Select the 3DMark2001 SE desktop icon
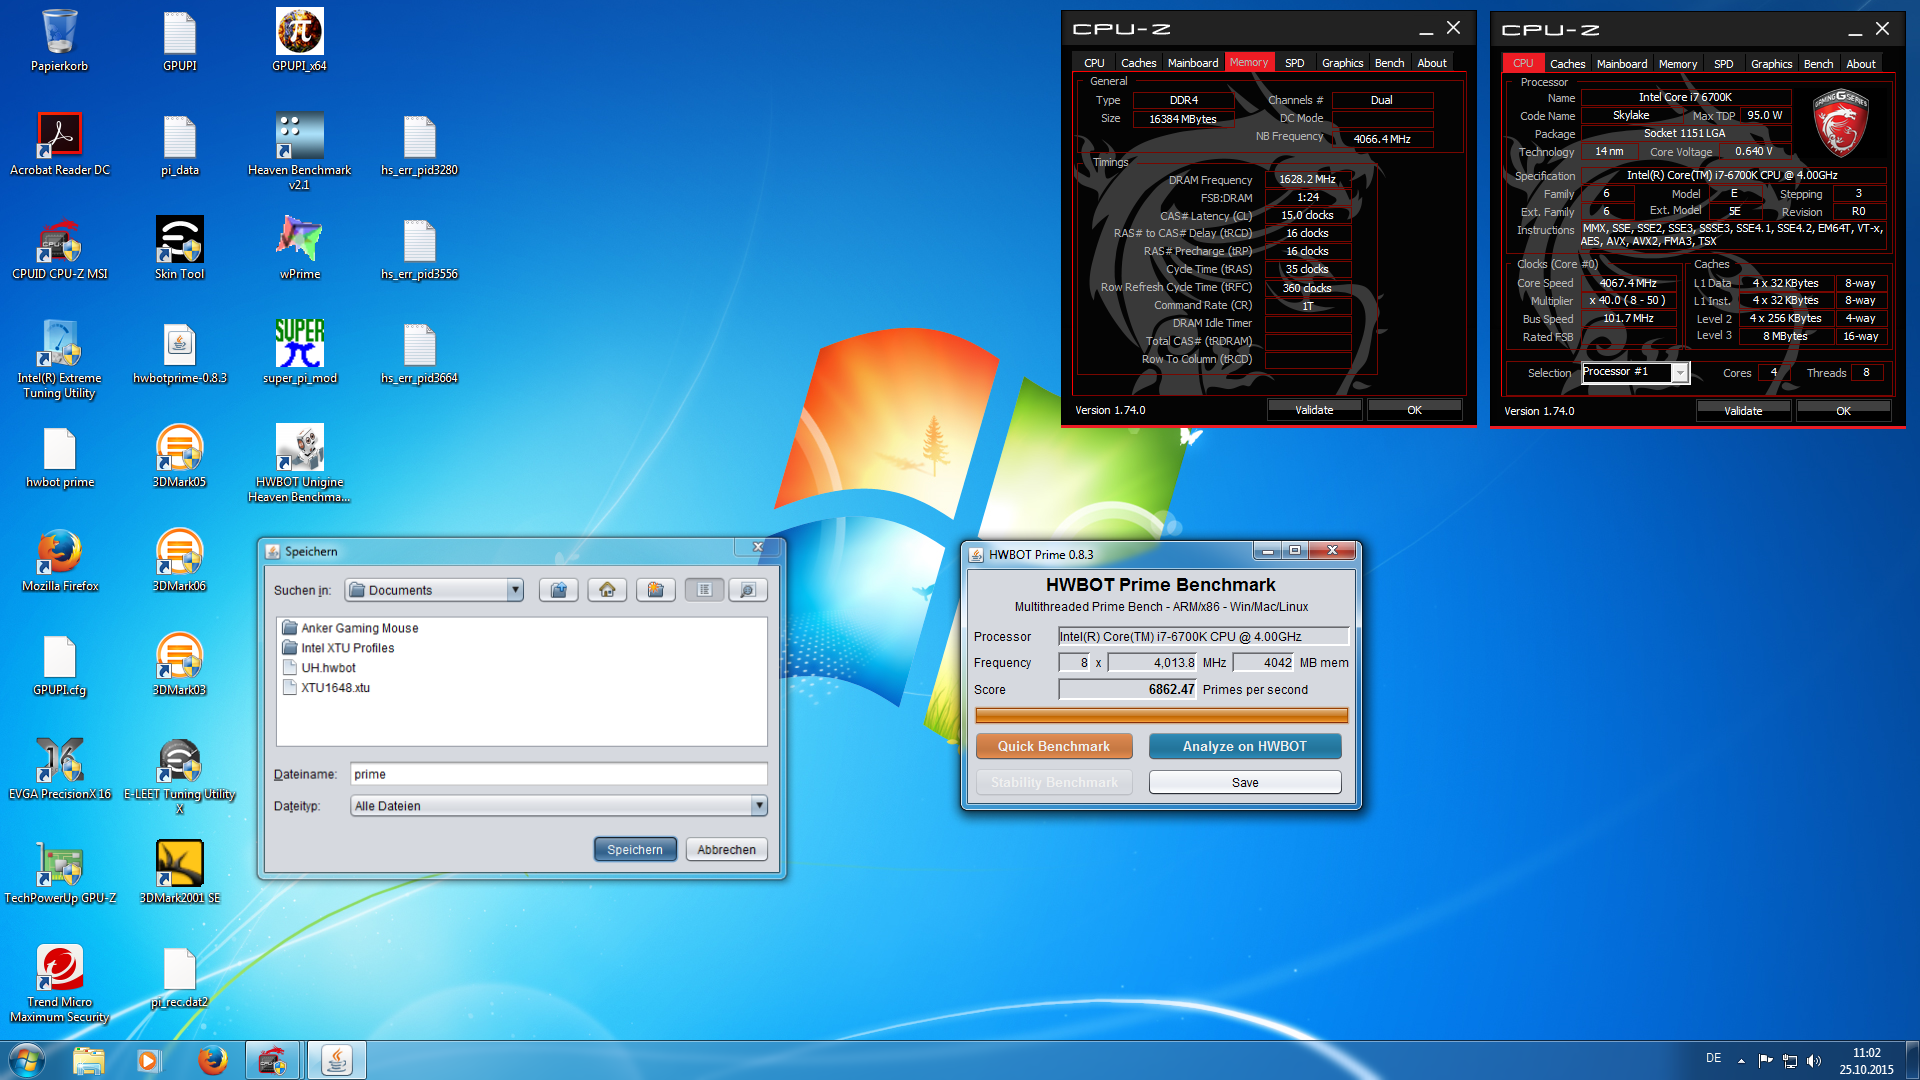 tap(179, 872)
